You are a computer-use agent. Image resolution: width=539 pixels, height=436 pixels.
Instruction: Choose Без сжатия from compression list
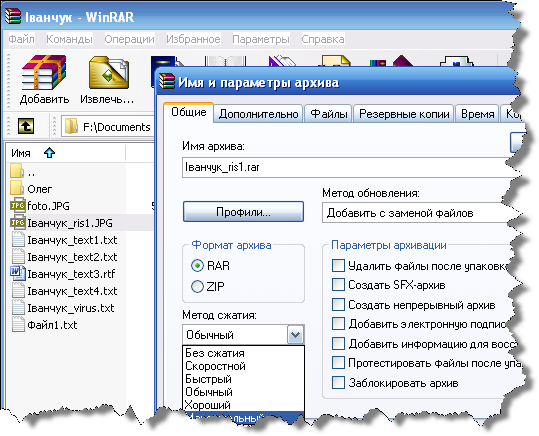[x=243, y=353]
